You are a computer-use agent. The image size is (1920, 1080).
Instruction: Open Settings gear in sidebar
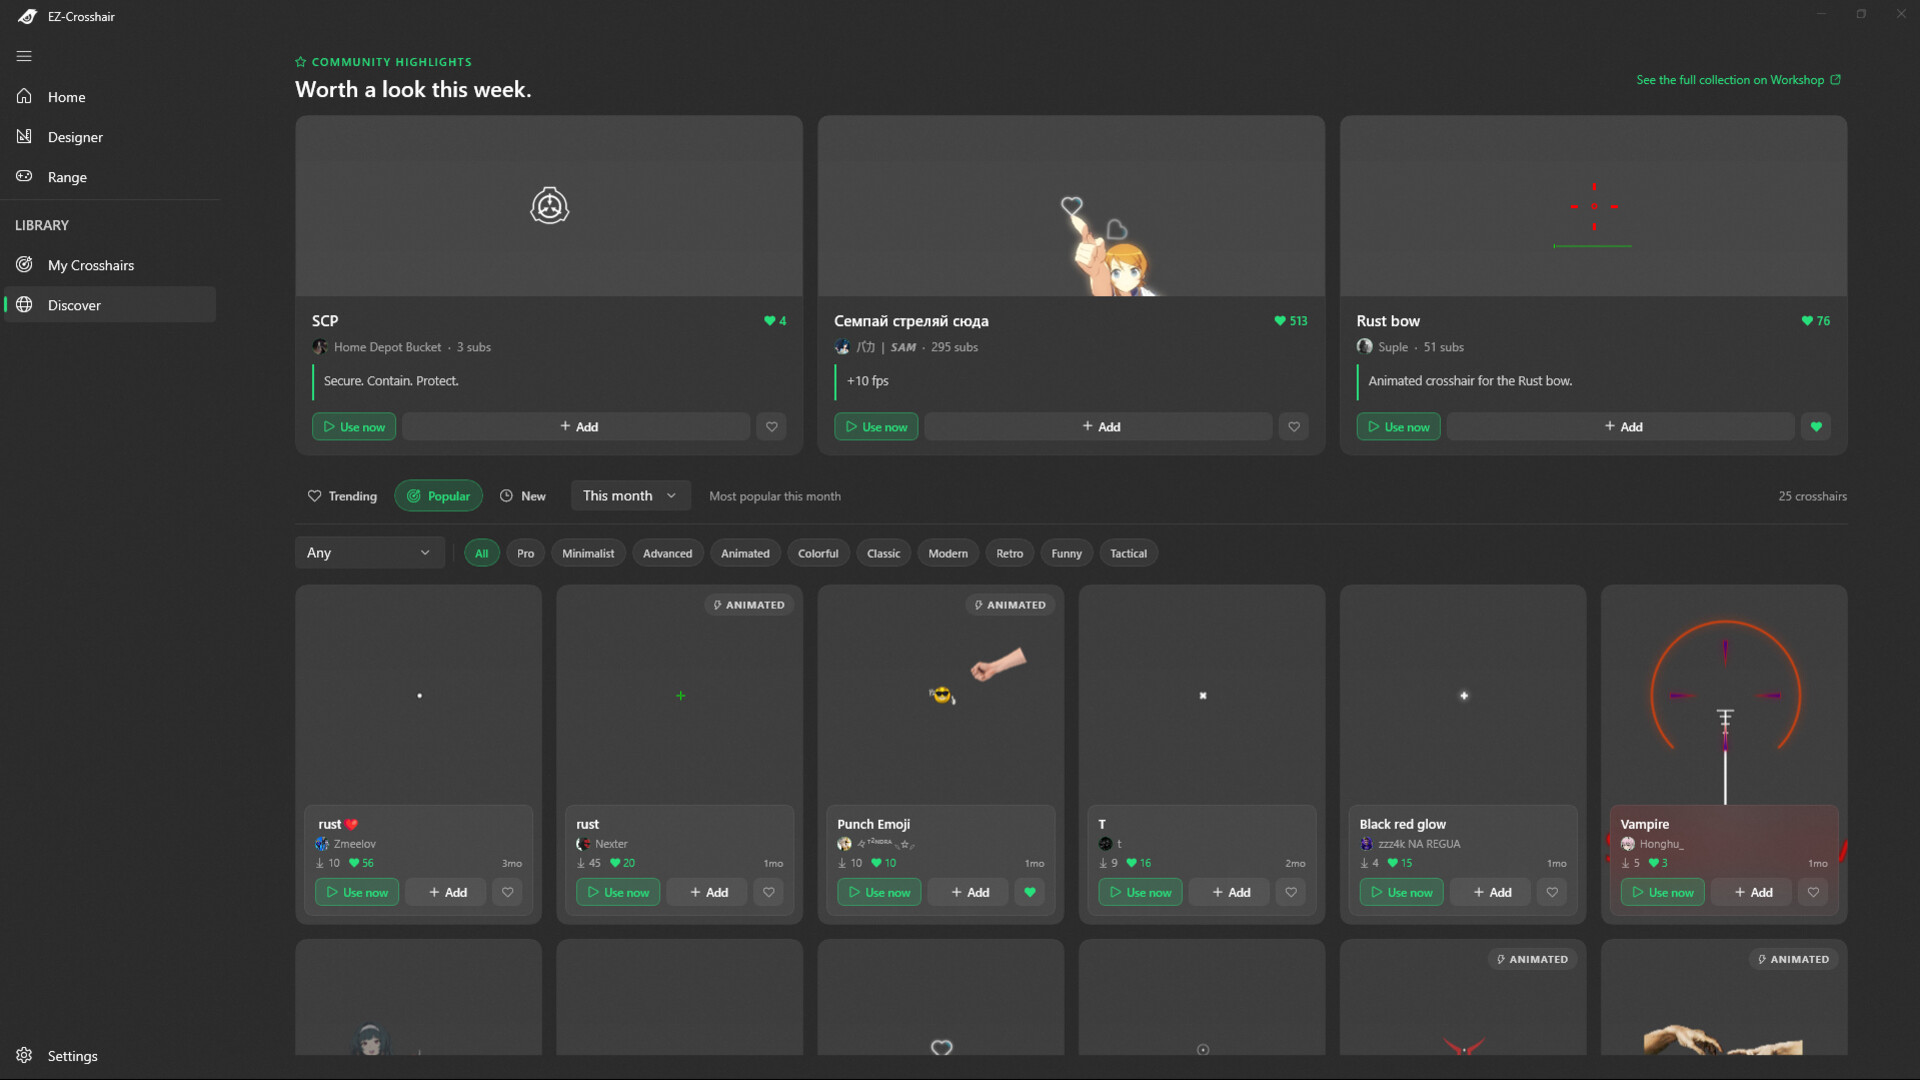(x=24, y=1055)
